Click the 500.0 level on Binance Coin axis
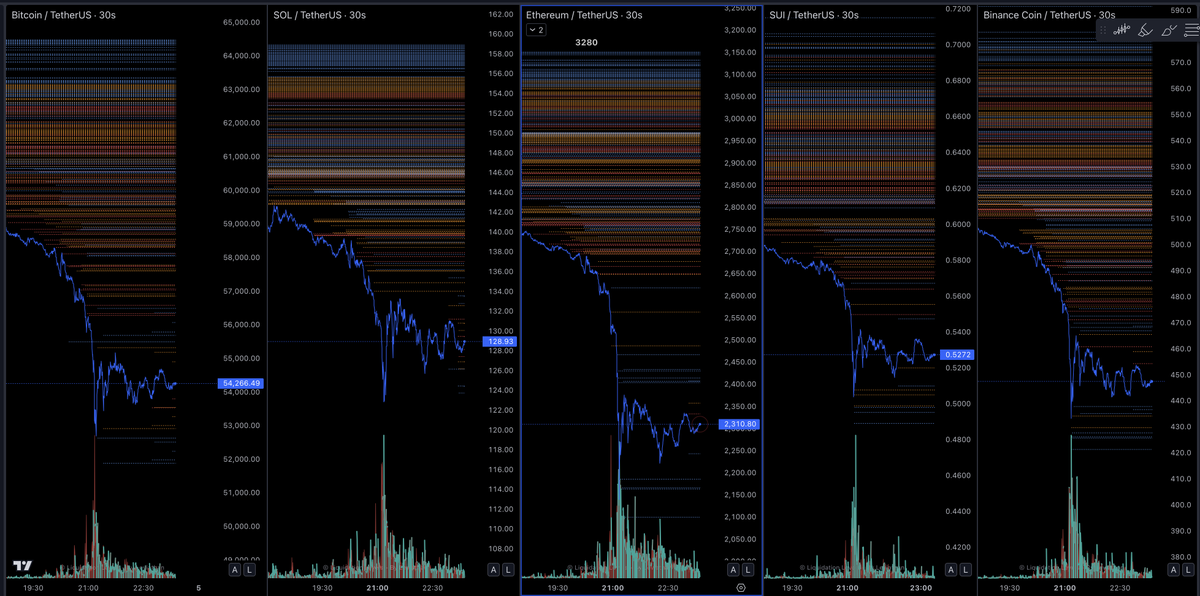 click(1183, 244)
